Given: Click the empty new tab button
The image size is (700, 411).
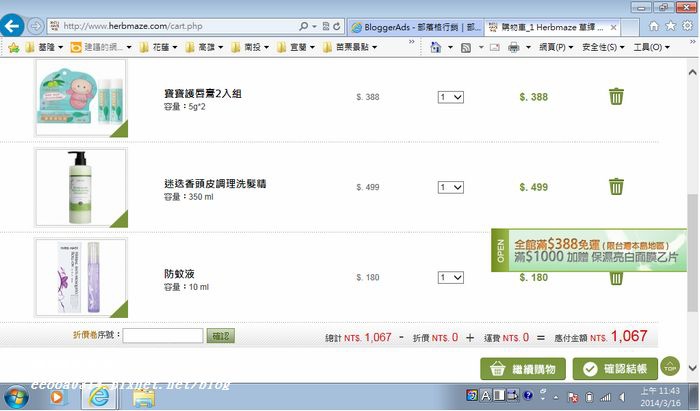Looking at the screenshot, I should [630, 28].
